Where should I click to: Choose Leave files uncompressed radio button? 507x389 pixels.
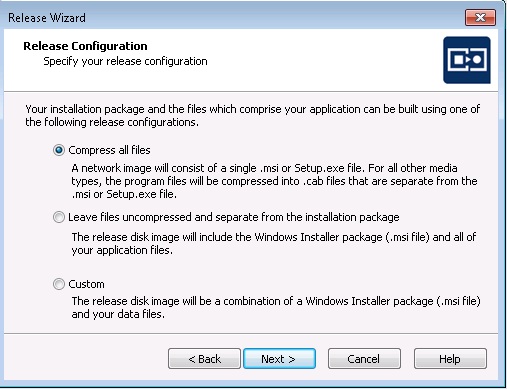pos(59,217)
